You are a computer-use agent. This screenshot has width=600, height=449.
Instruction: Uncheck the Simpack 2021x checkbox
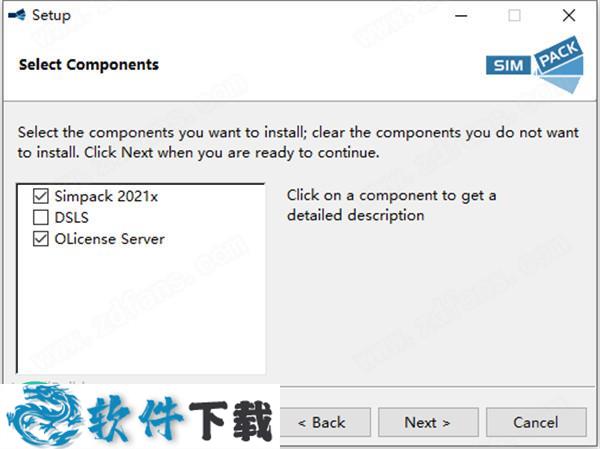(40, 196)
